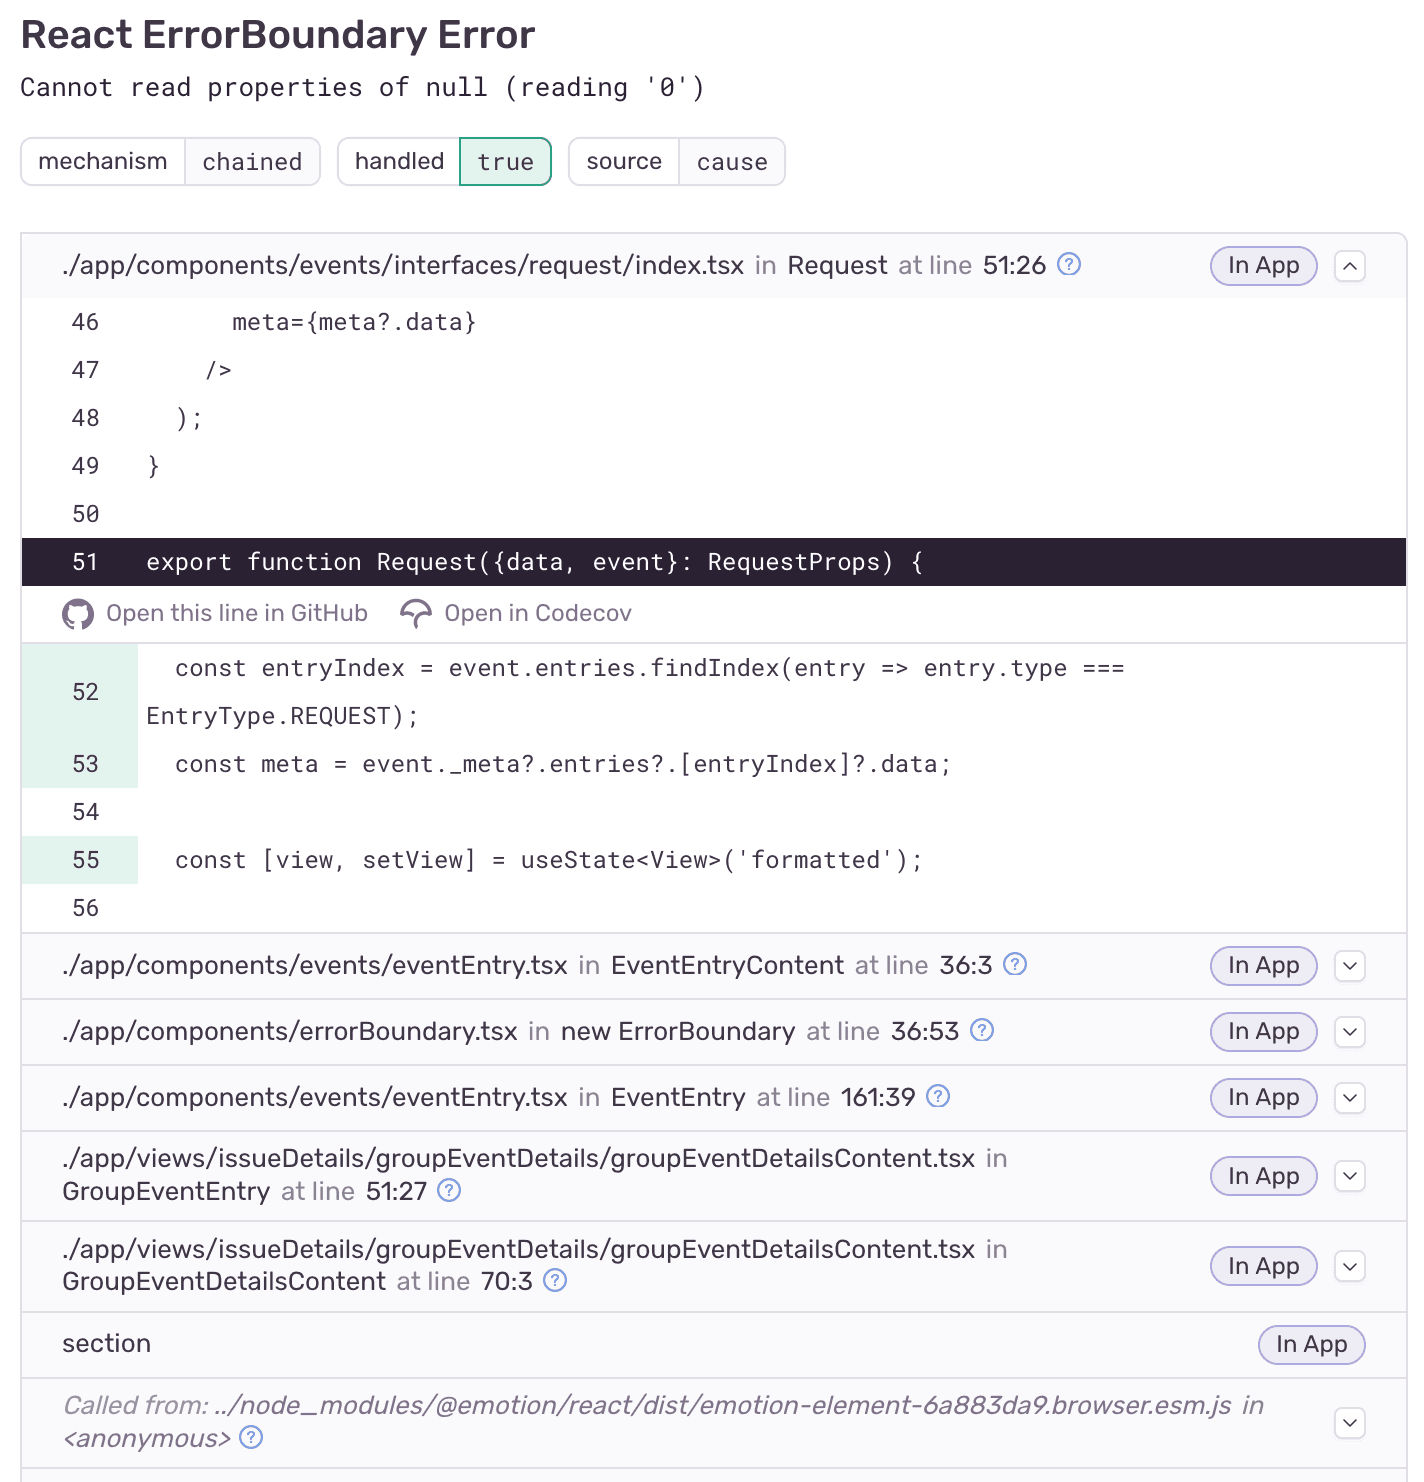Toggle In App on the new ErrorBoundary frame
Image resolution: width=1424 pixels, height=1482 pixels.
[x=1263, y=1031]
